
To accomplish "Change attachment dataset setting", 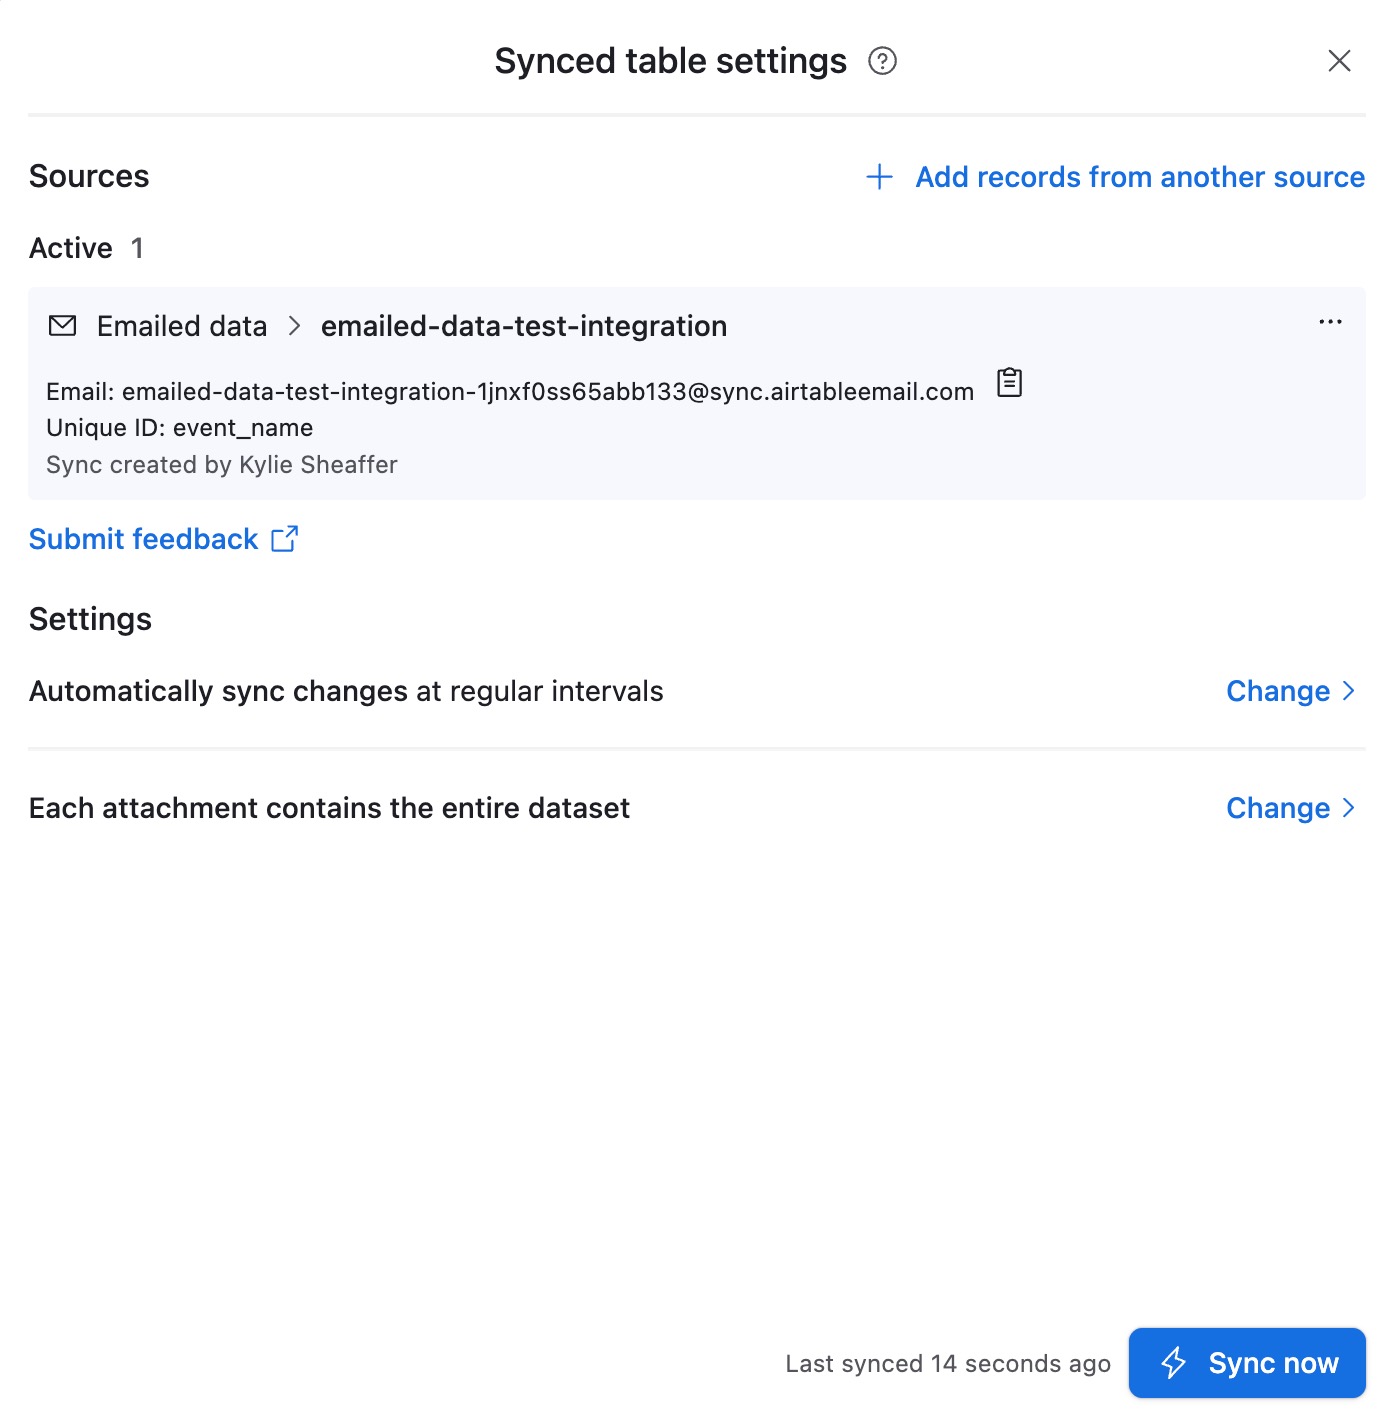I will (x=1278, y=808).
